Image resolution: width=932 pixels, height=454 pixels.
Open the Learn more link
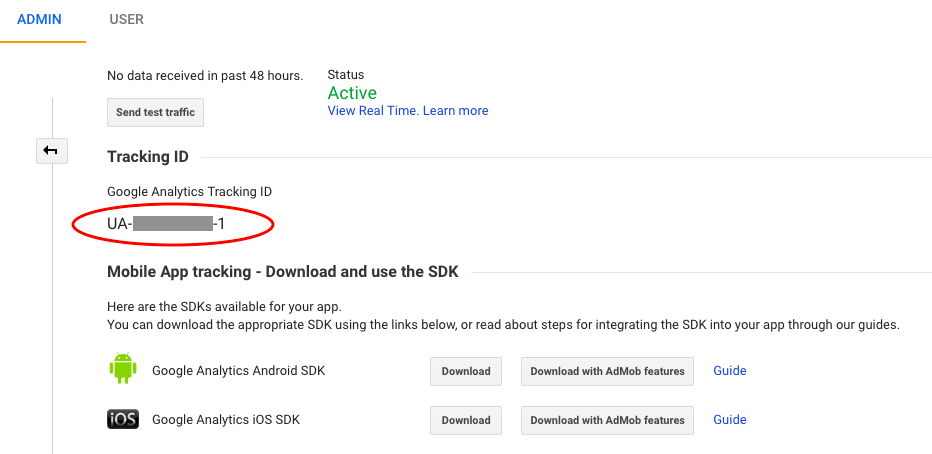456,111
